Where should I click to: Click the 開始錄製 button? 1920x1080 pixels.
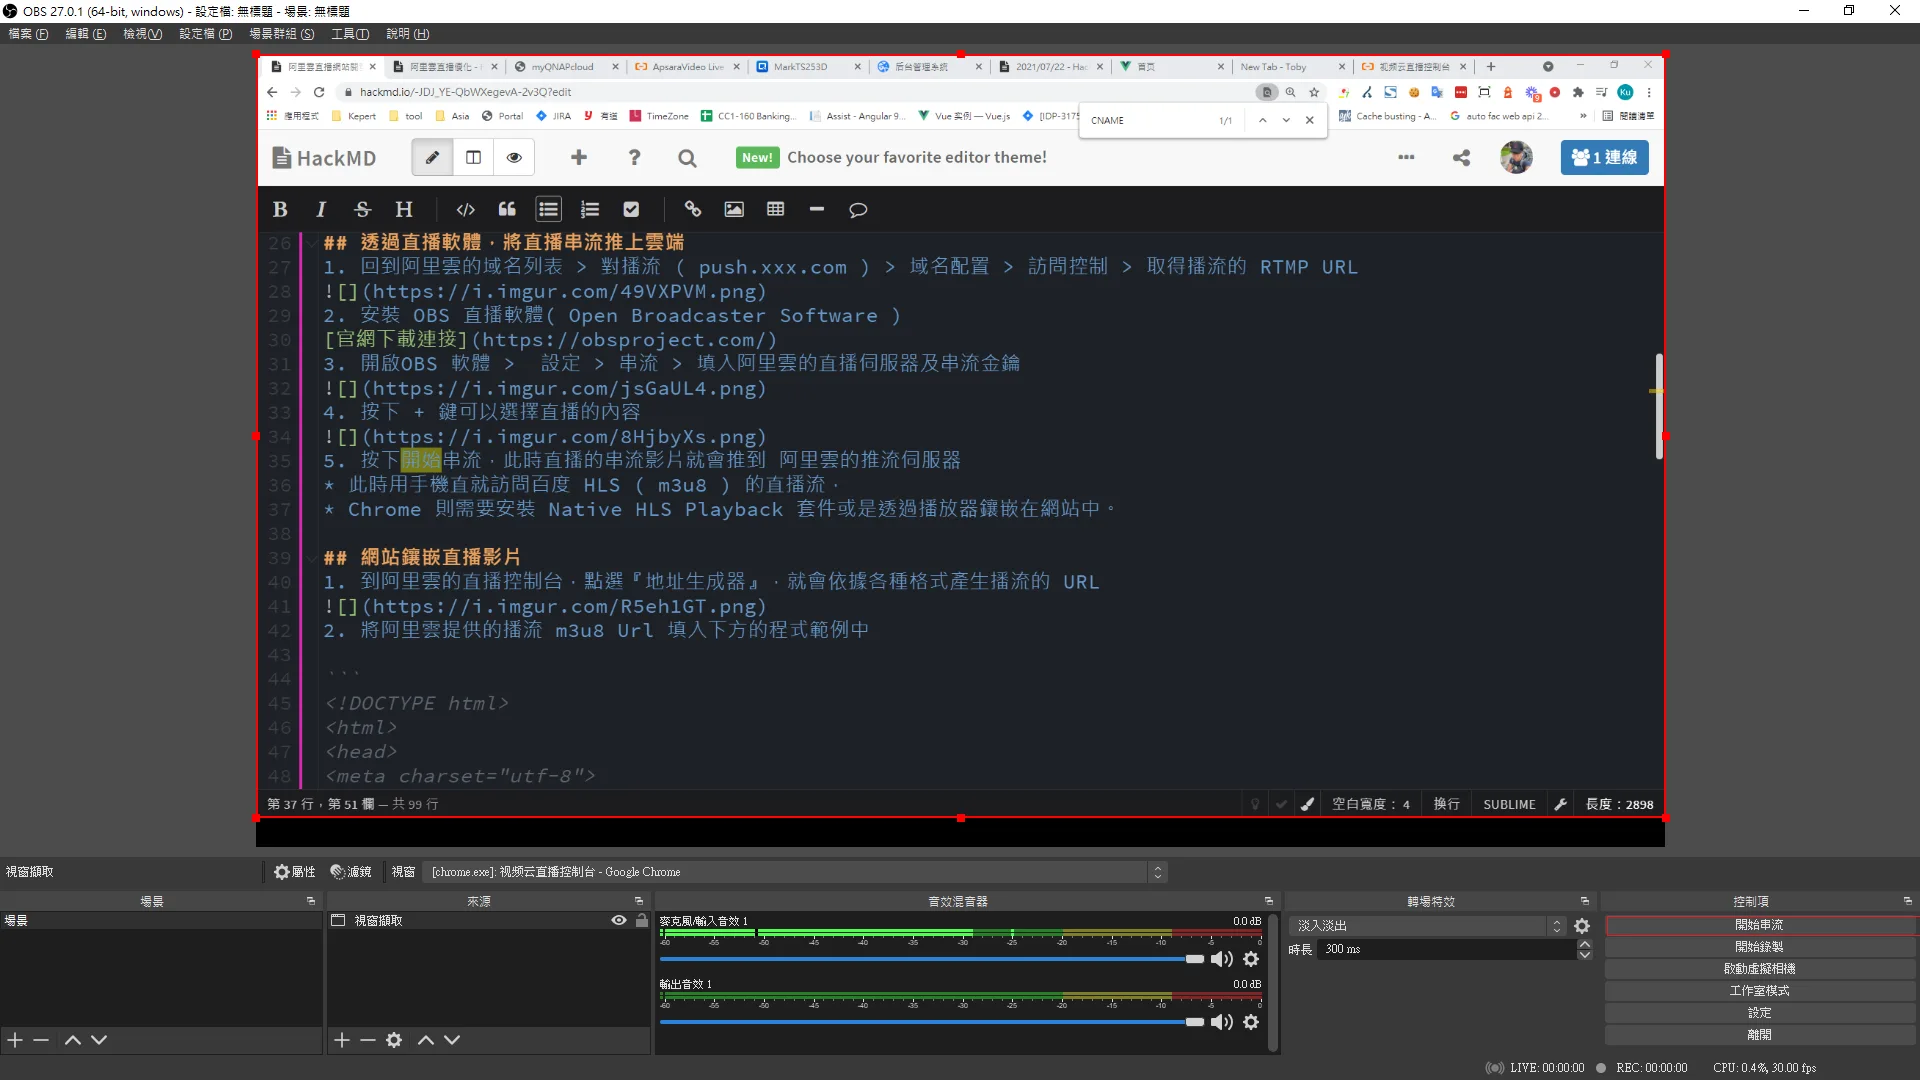coord(1759,947)
